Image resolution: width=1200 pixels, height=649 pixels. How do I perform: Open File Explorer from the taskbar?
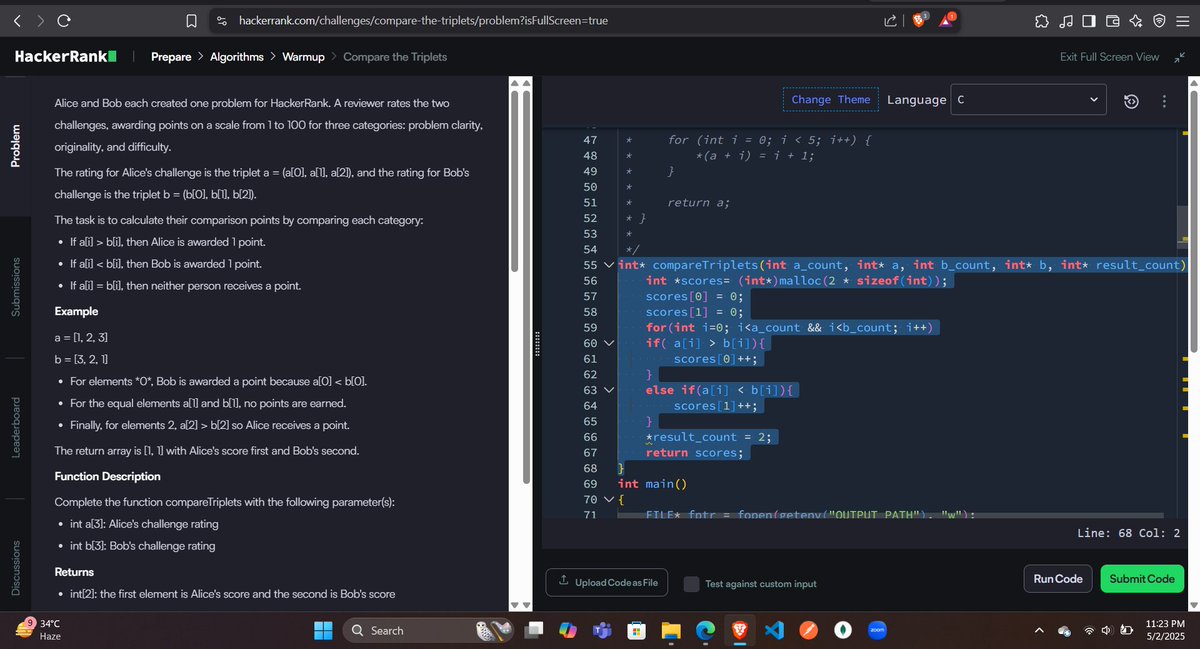671,630
